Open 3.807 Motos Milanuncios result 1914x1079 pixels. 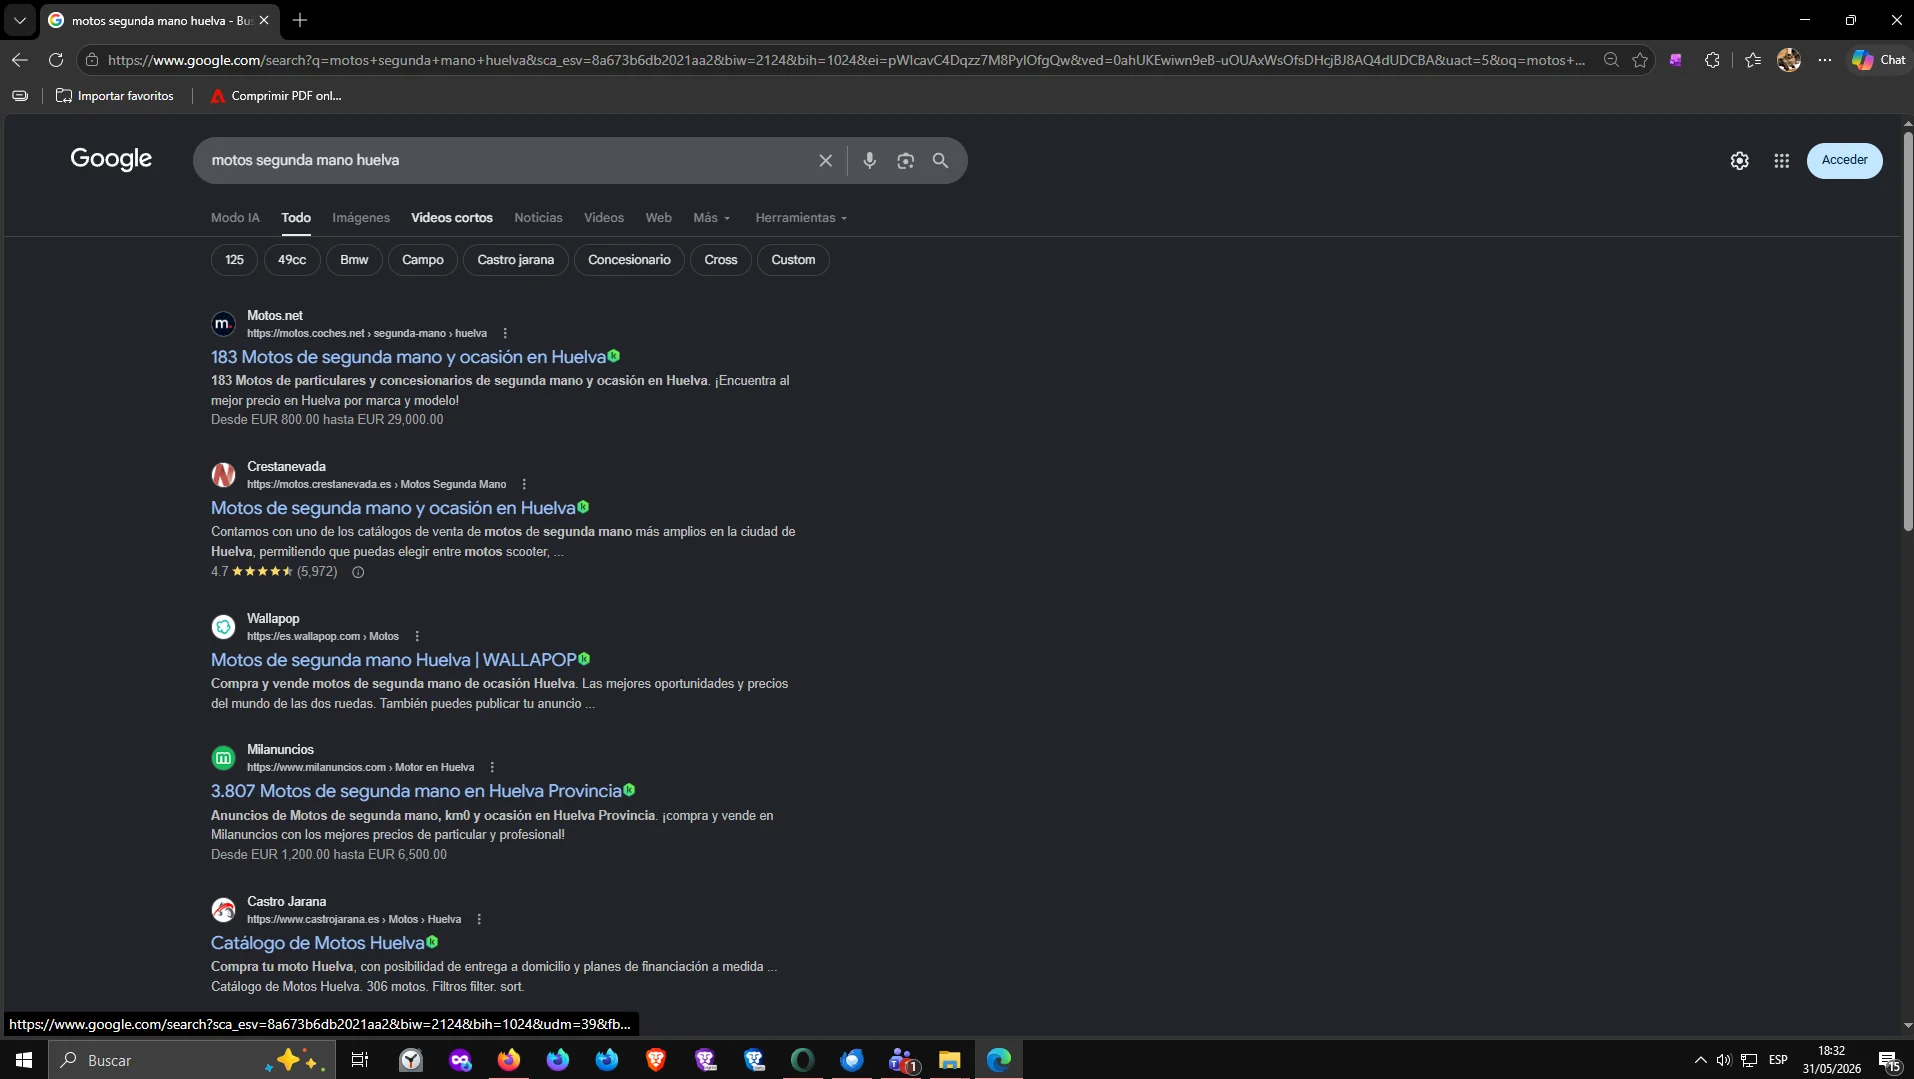click(x=416, y=791)
